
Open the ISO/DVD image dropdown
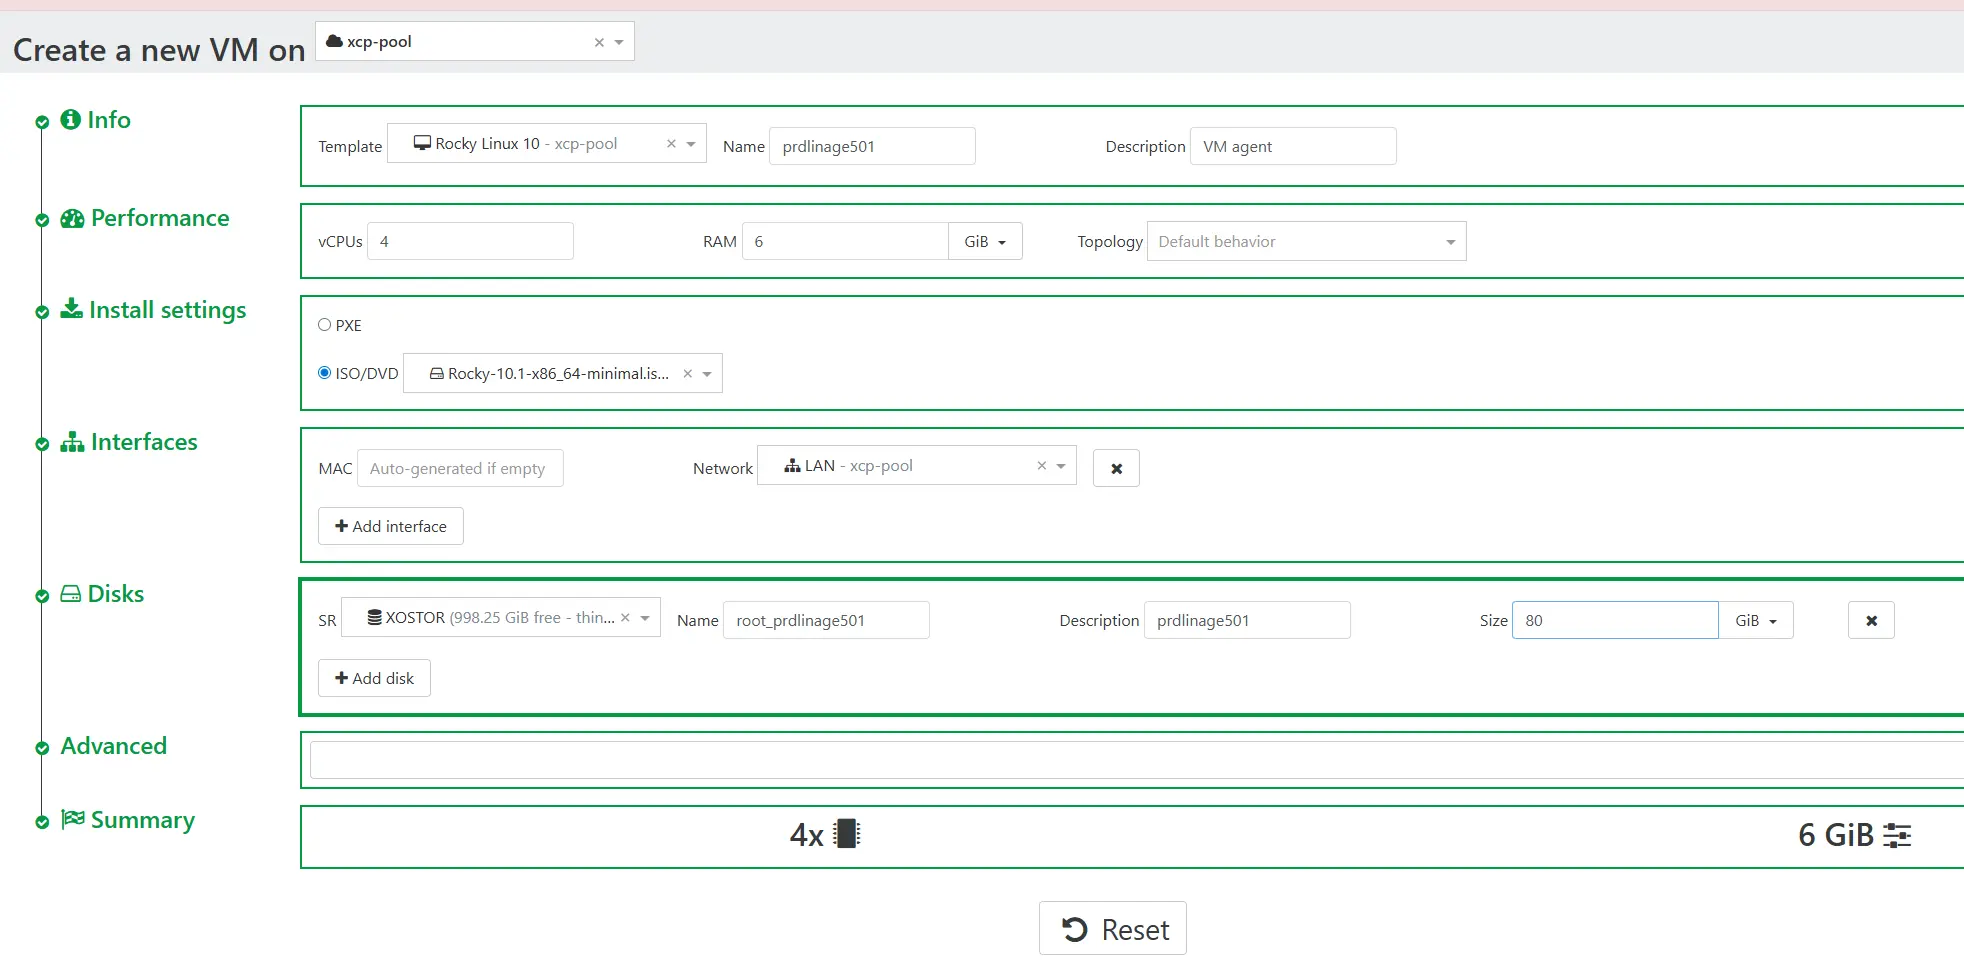click(707, 374)
